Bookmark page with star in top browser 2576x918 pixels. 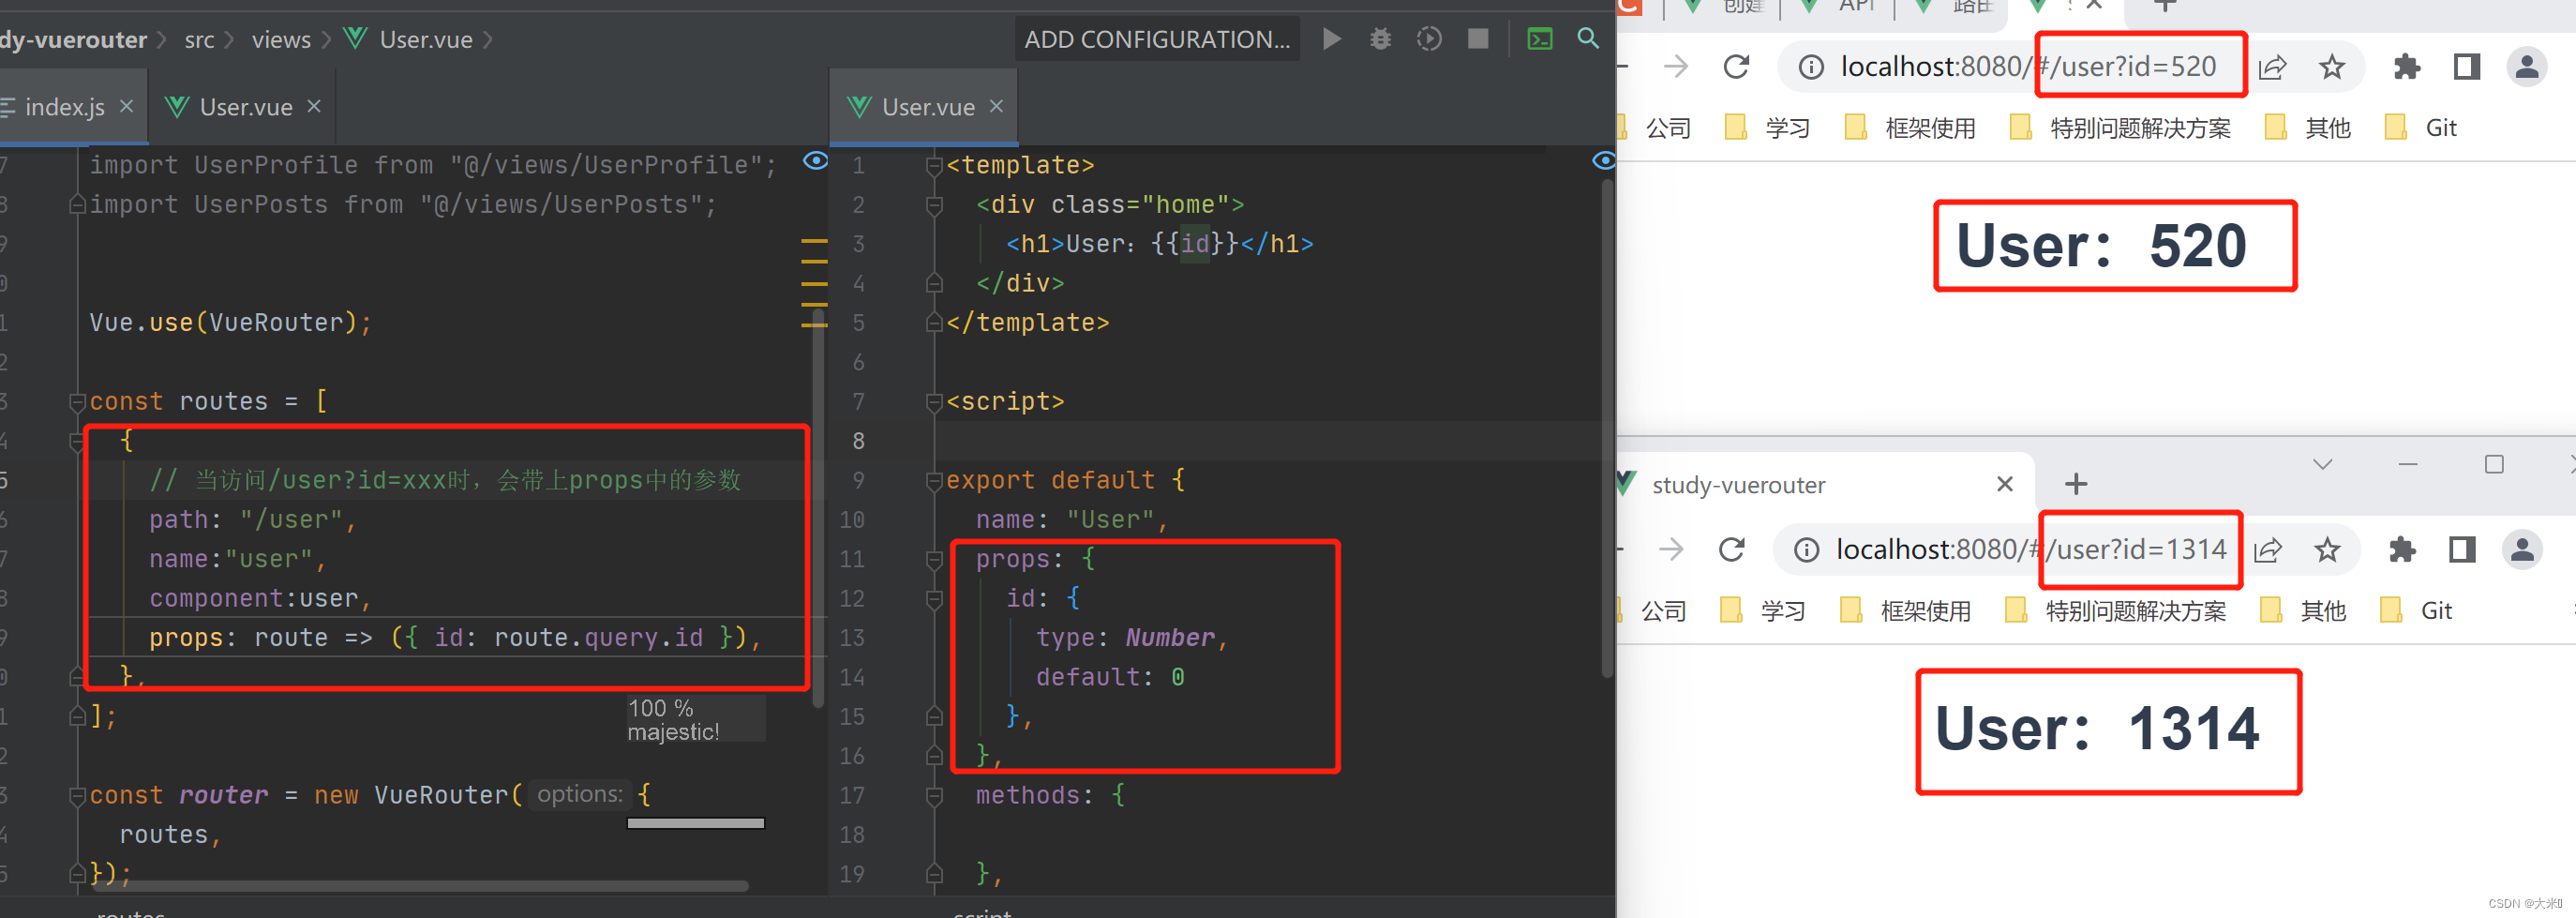[2332, 67]
